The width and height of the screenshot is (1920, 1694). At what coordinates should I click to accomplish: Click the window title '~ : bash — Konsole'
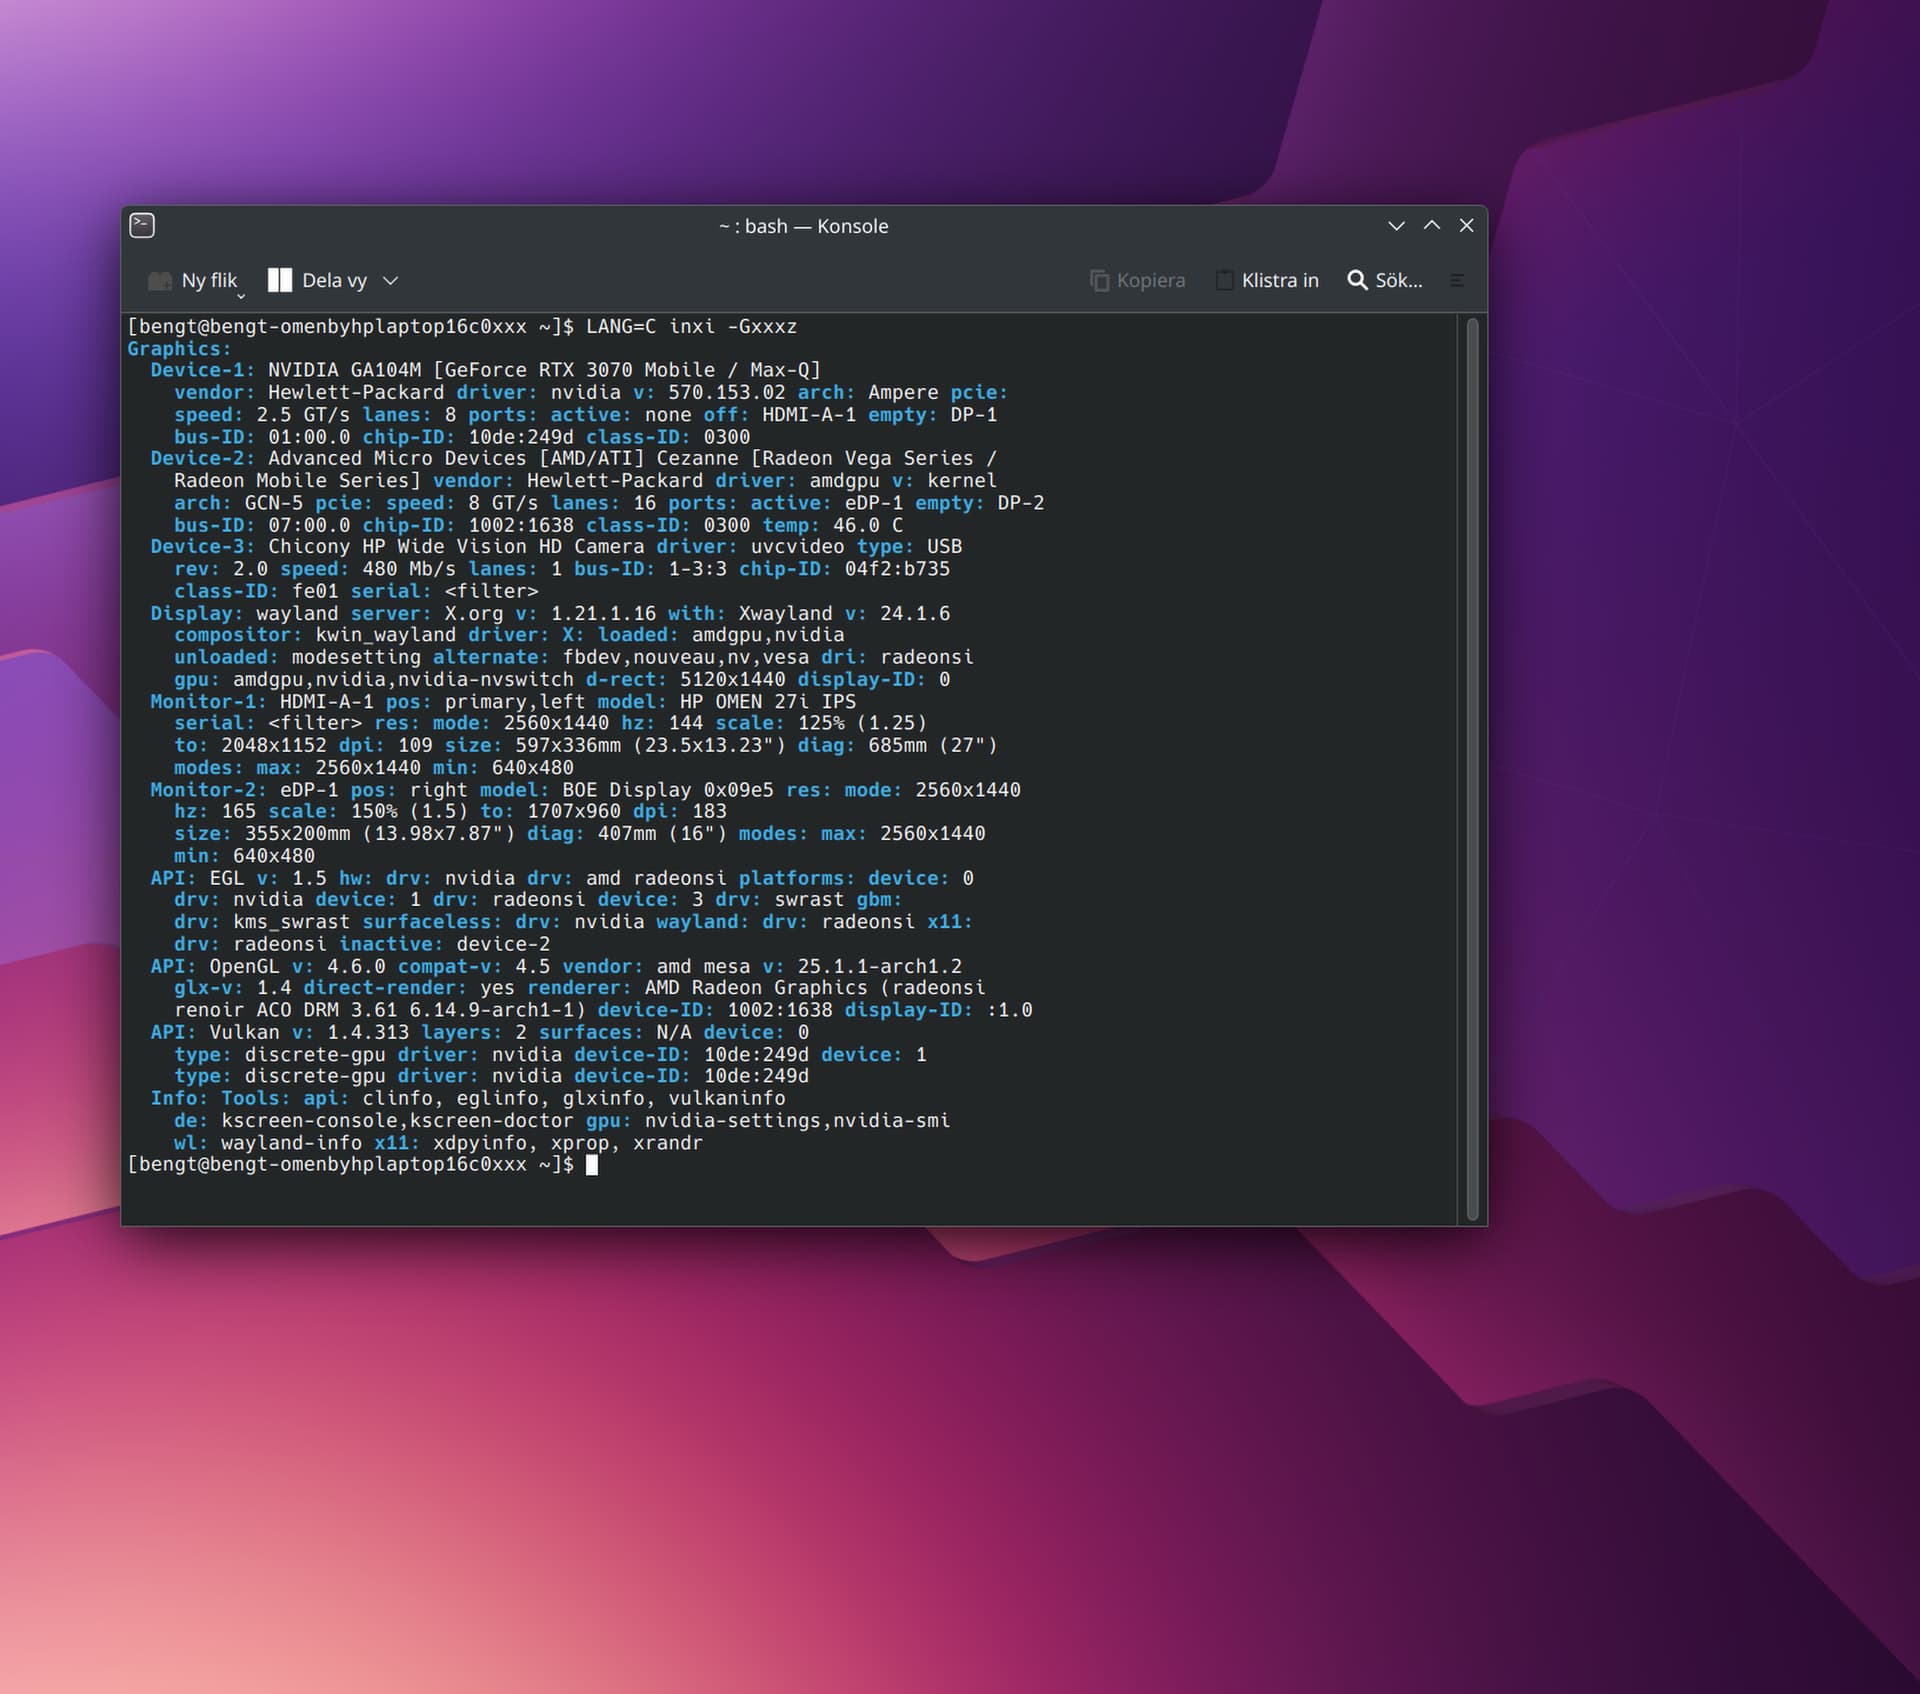pos(803,227)
